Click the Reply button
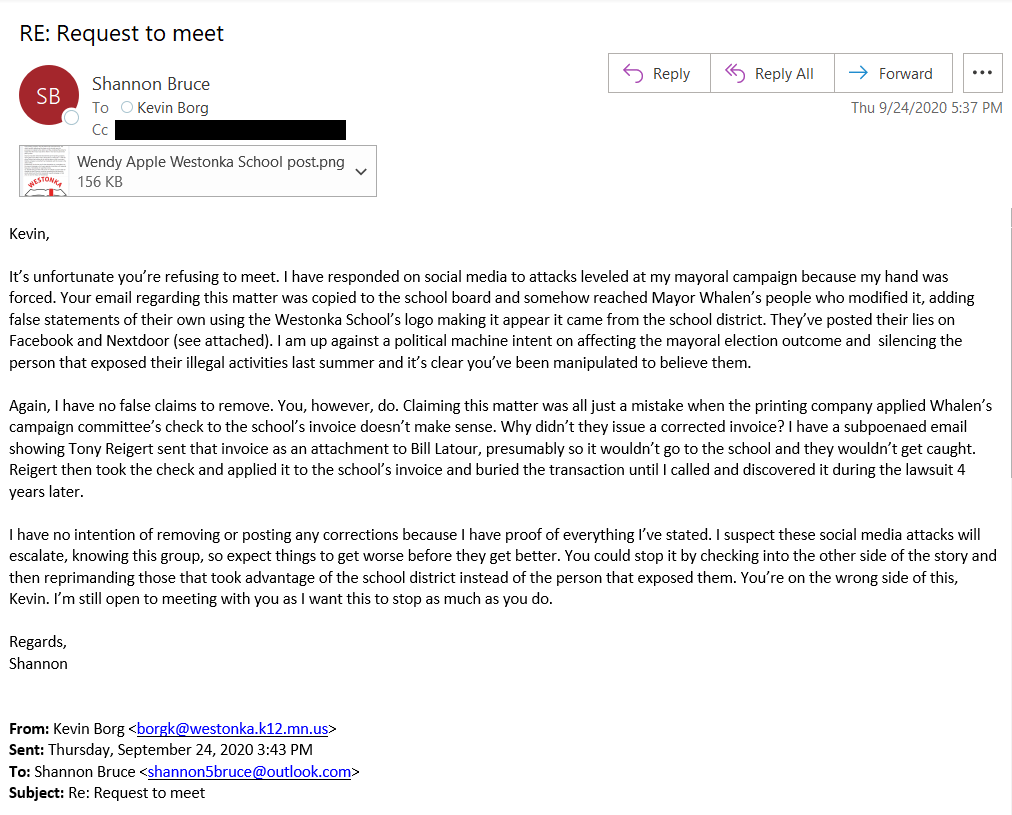Screen dimensions: 1012x815 (x=659, y=73)
